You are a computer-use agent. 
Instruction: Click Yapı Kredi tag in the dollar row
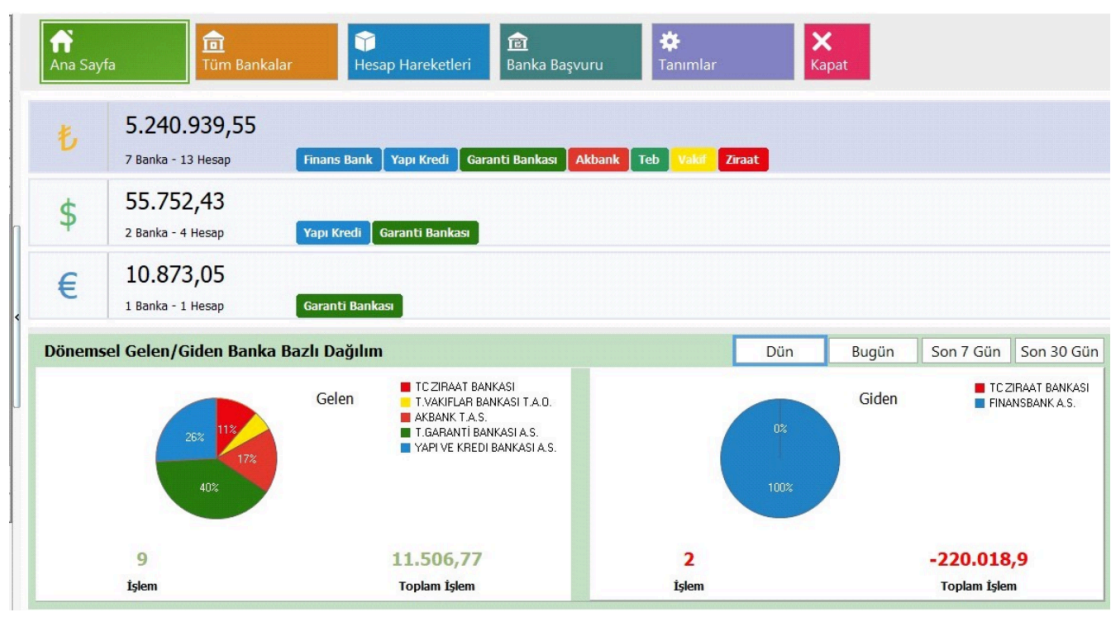pos(333,233)
